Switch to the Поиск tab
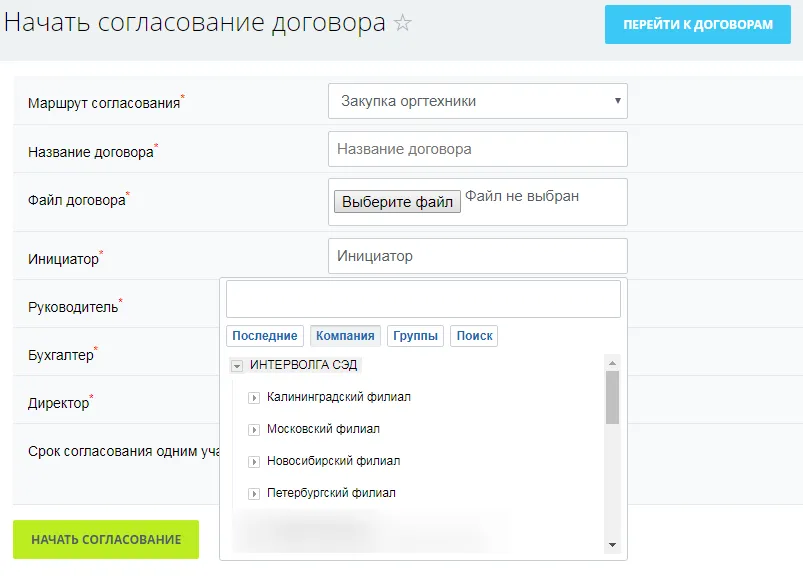The height and width of the screenshot is (578, 803). tap(474, 335)
